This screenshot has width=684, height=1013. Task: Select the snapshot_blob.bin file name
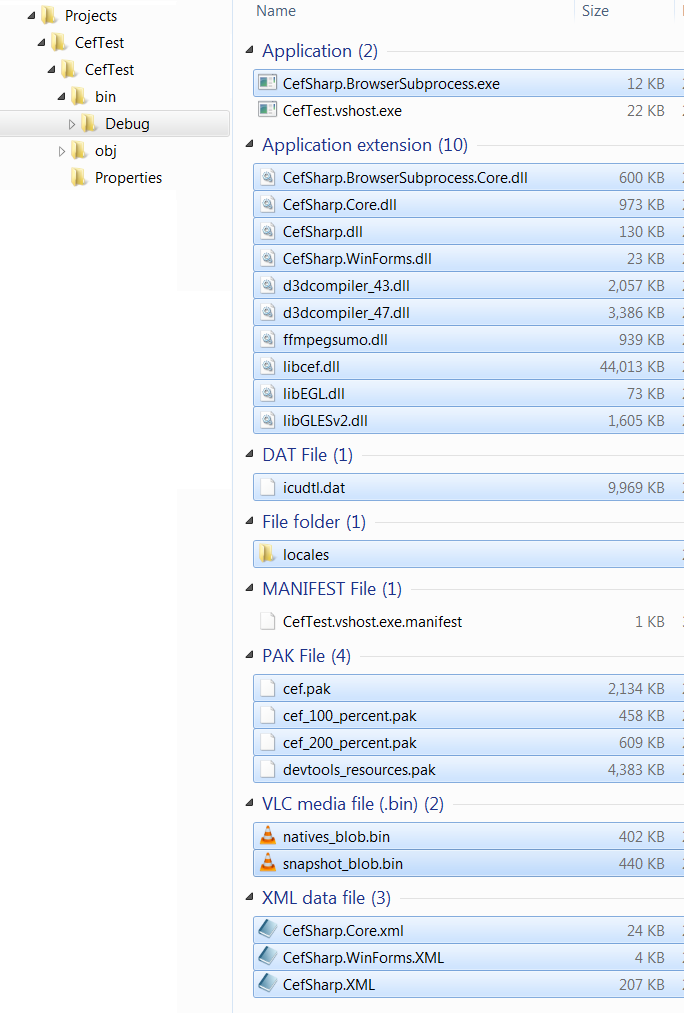pyautogui.click(x=343, y=864)
